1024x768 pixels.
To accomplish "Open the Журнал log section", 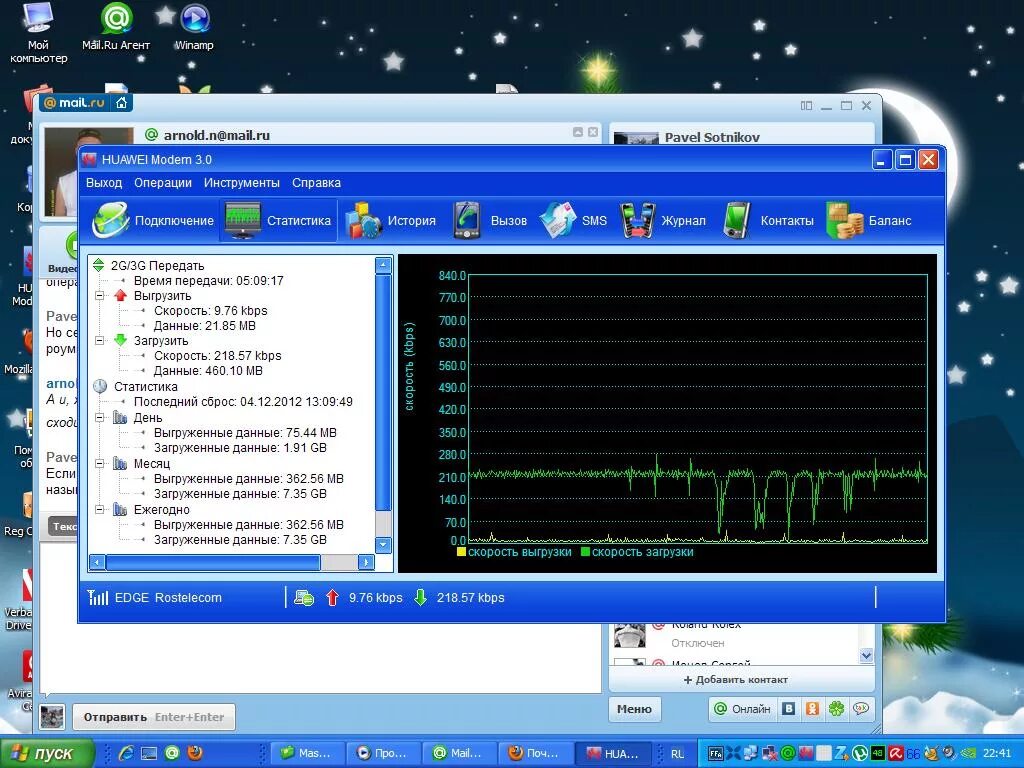I will [x=663, y=221].
